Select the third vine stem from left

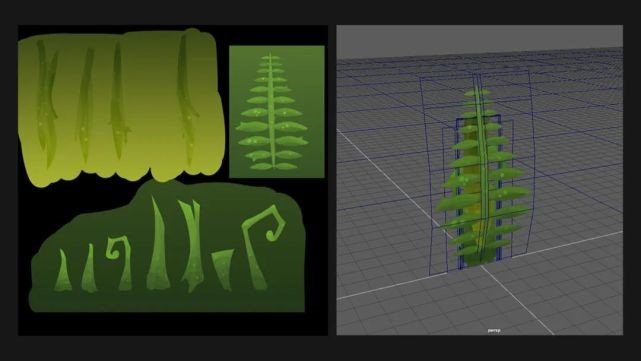point(118,100)
